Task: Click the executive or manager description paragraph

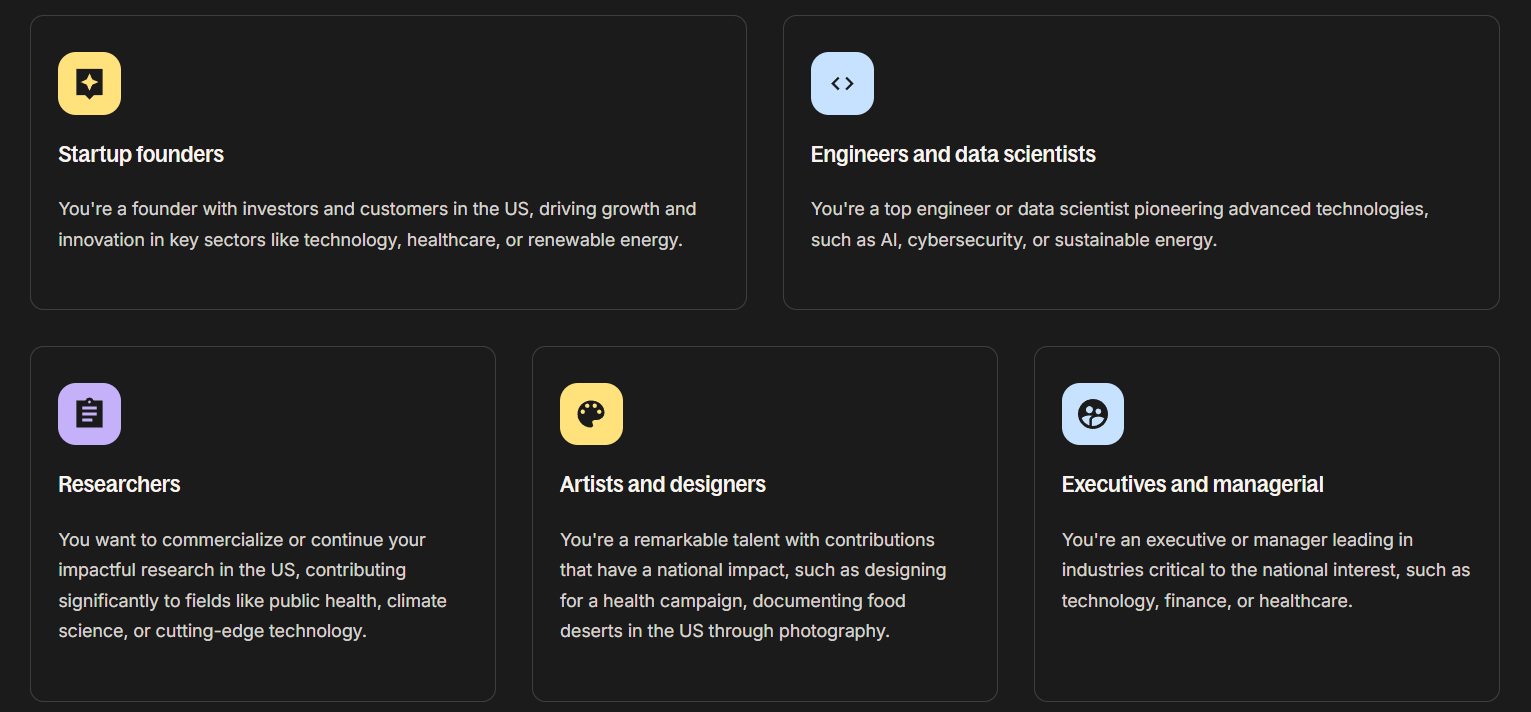Action: pos(1266,570)
